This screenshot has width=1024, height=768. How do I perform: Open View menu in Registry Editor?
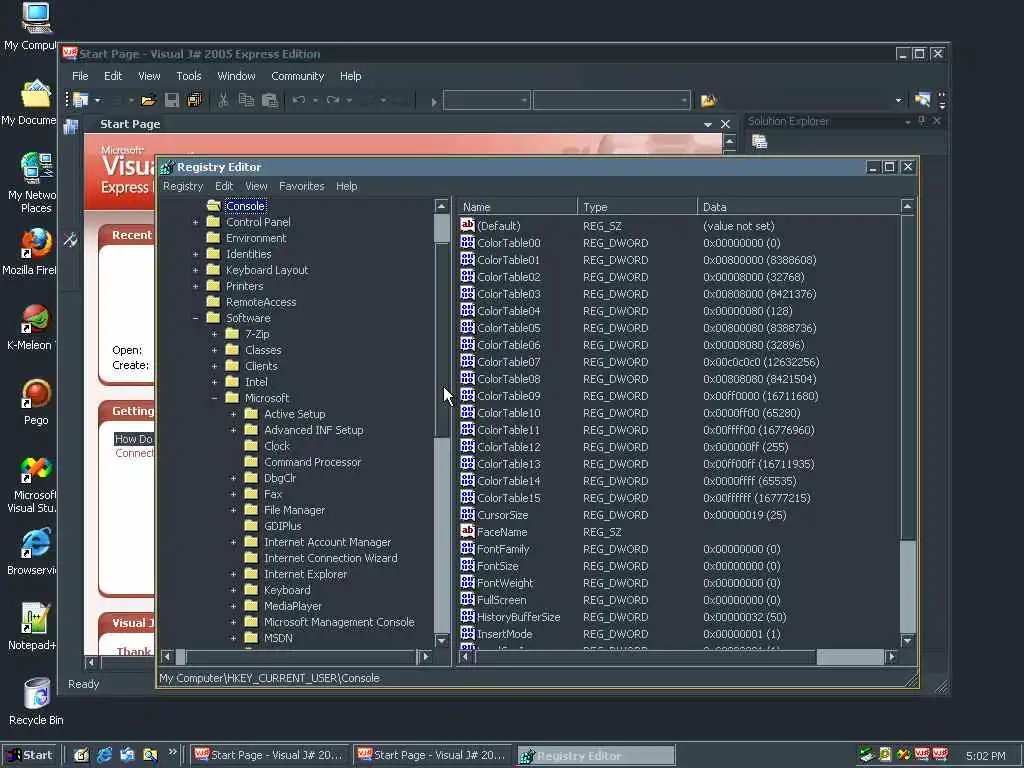point(256,186)
